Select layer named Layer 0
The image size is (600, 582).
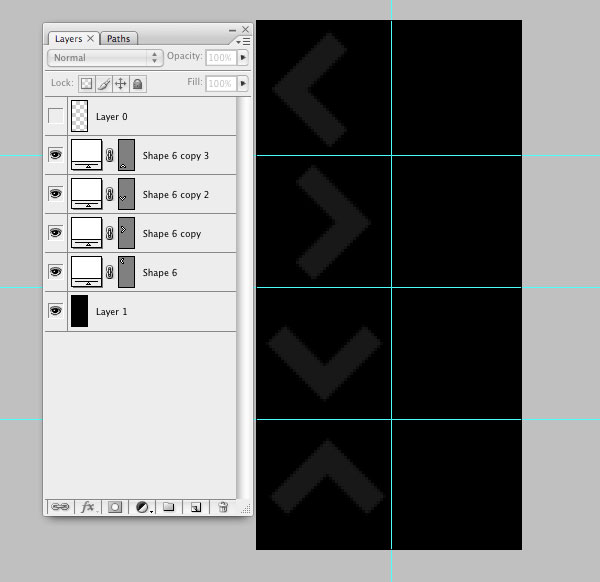pos(111,117)
